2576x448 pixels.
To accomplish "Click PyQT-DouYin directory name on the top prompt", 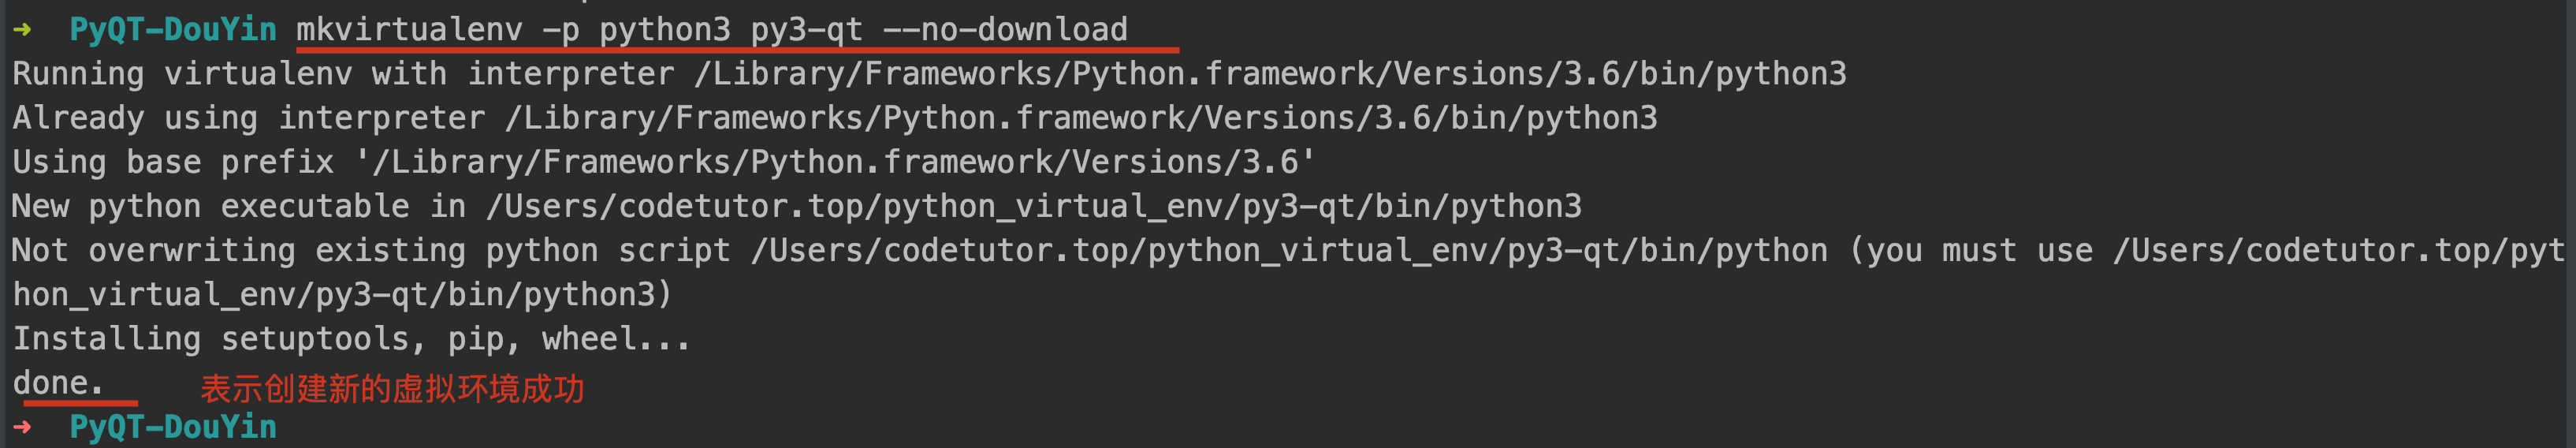I will tap(173, 30).
